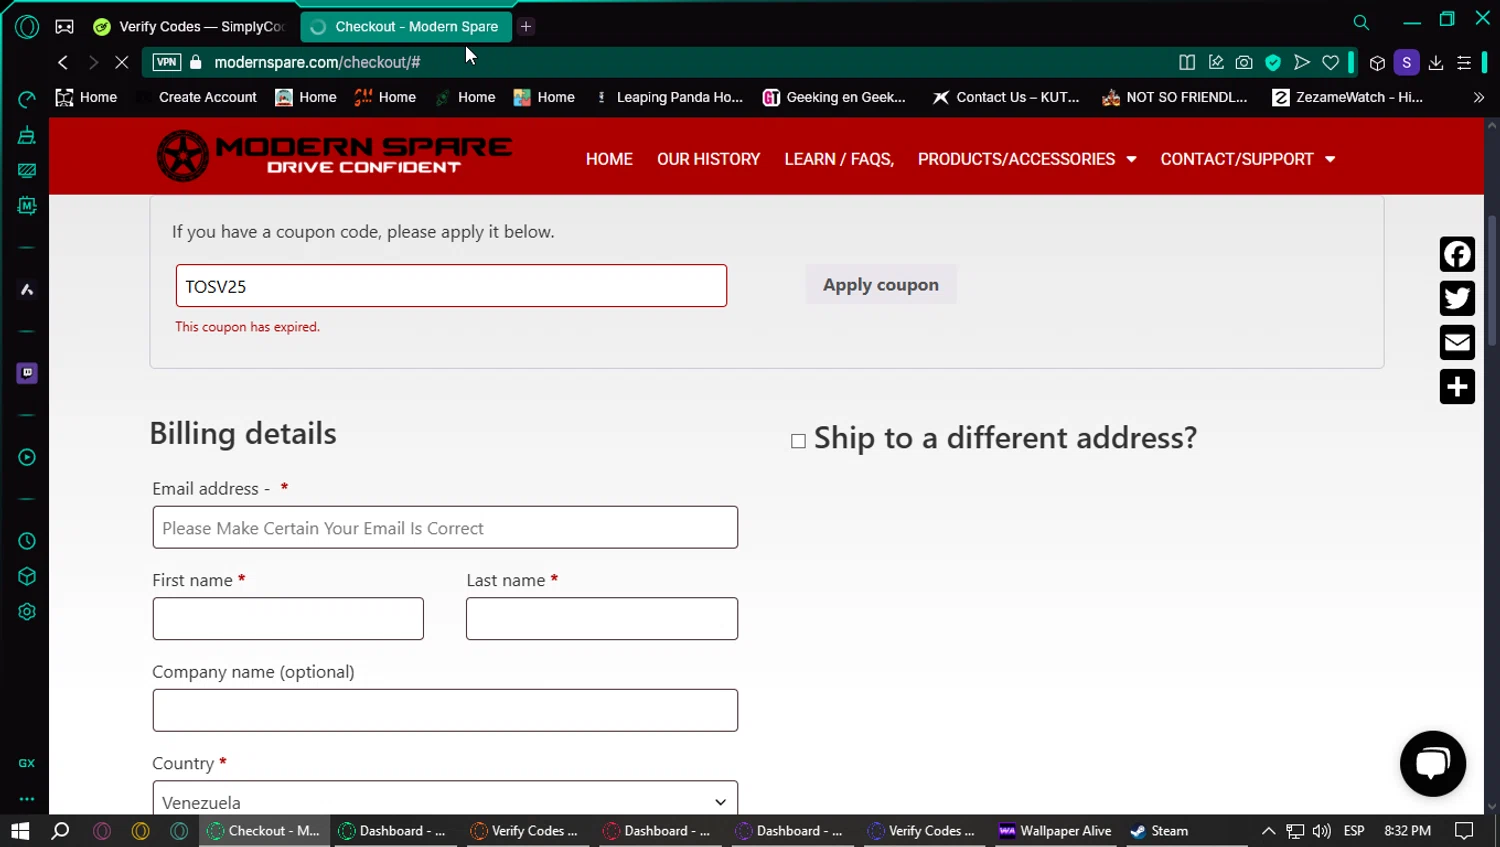Open the purple S profile icon

tap(1407, 62)
